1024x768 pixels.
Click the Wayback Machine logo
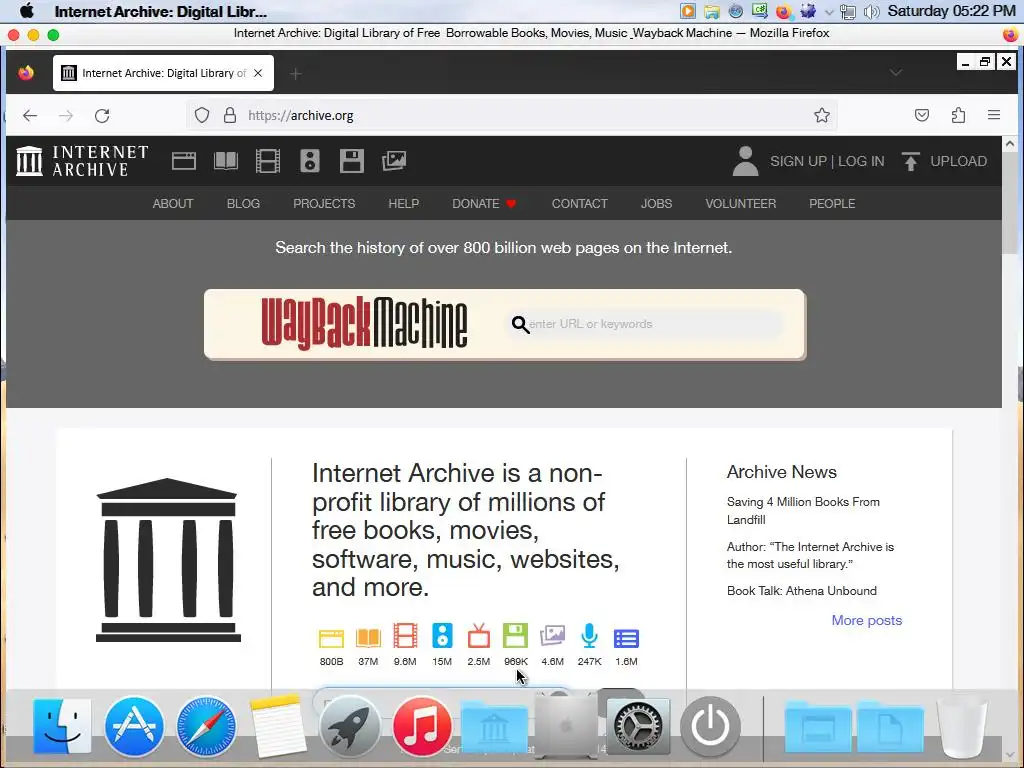pos(364,323)
